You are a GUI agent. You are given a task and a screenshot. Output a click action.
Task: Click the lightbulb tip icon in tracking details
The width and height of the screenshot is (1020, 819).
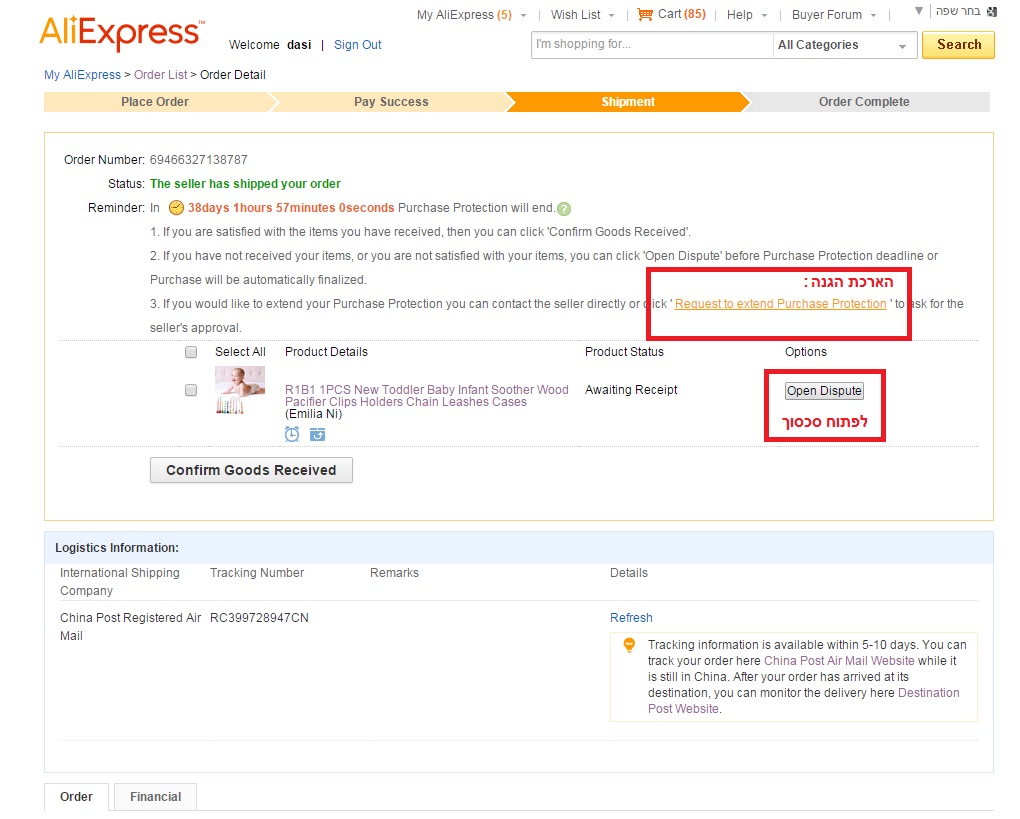tap(629, 645)
